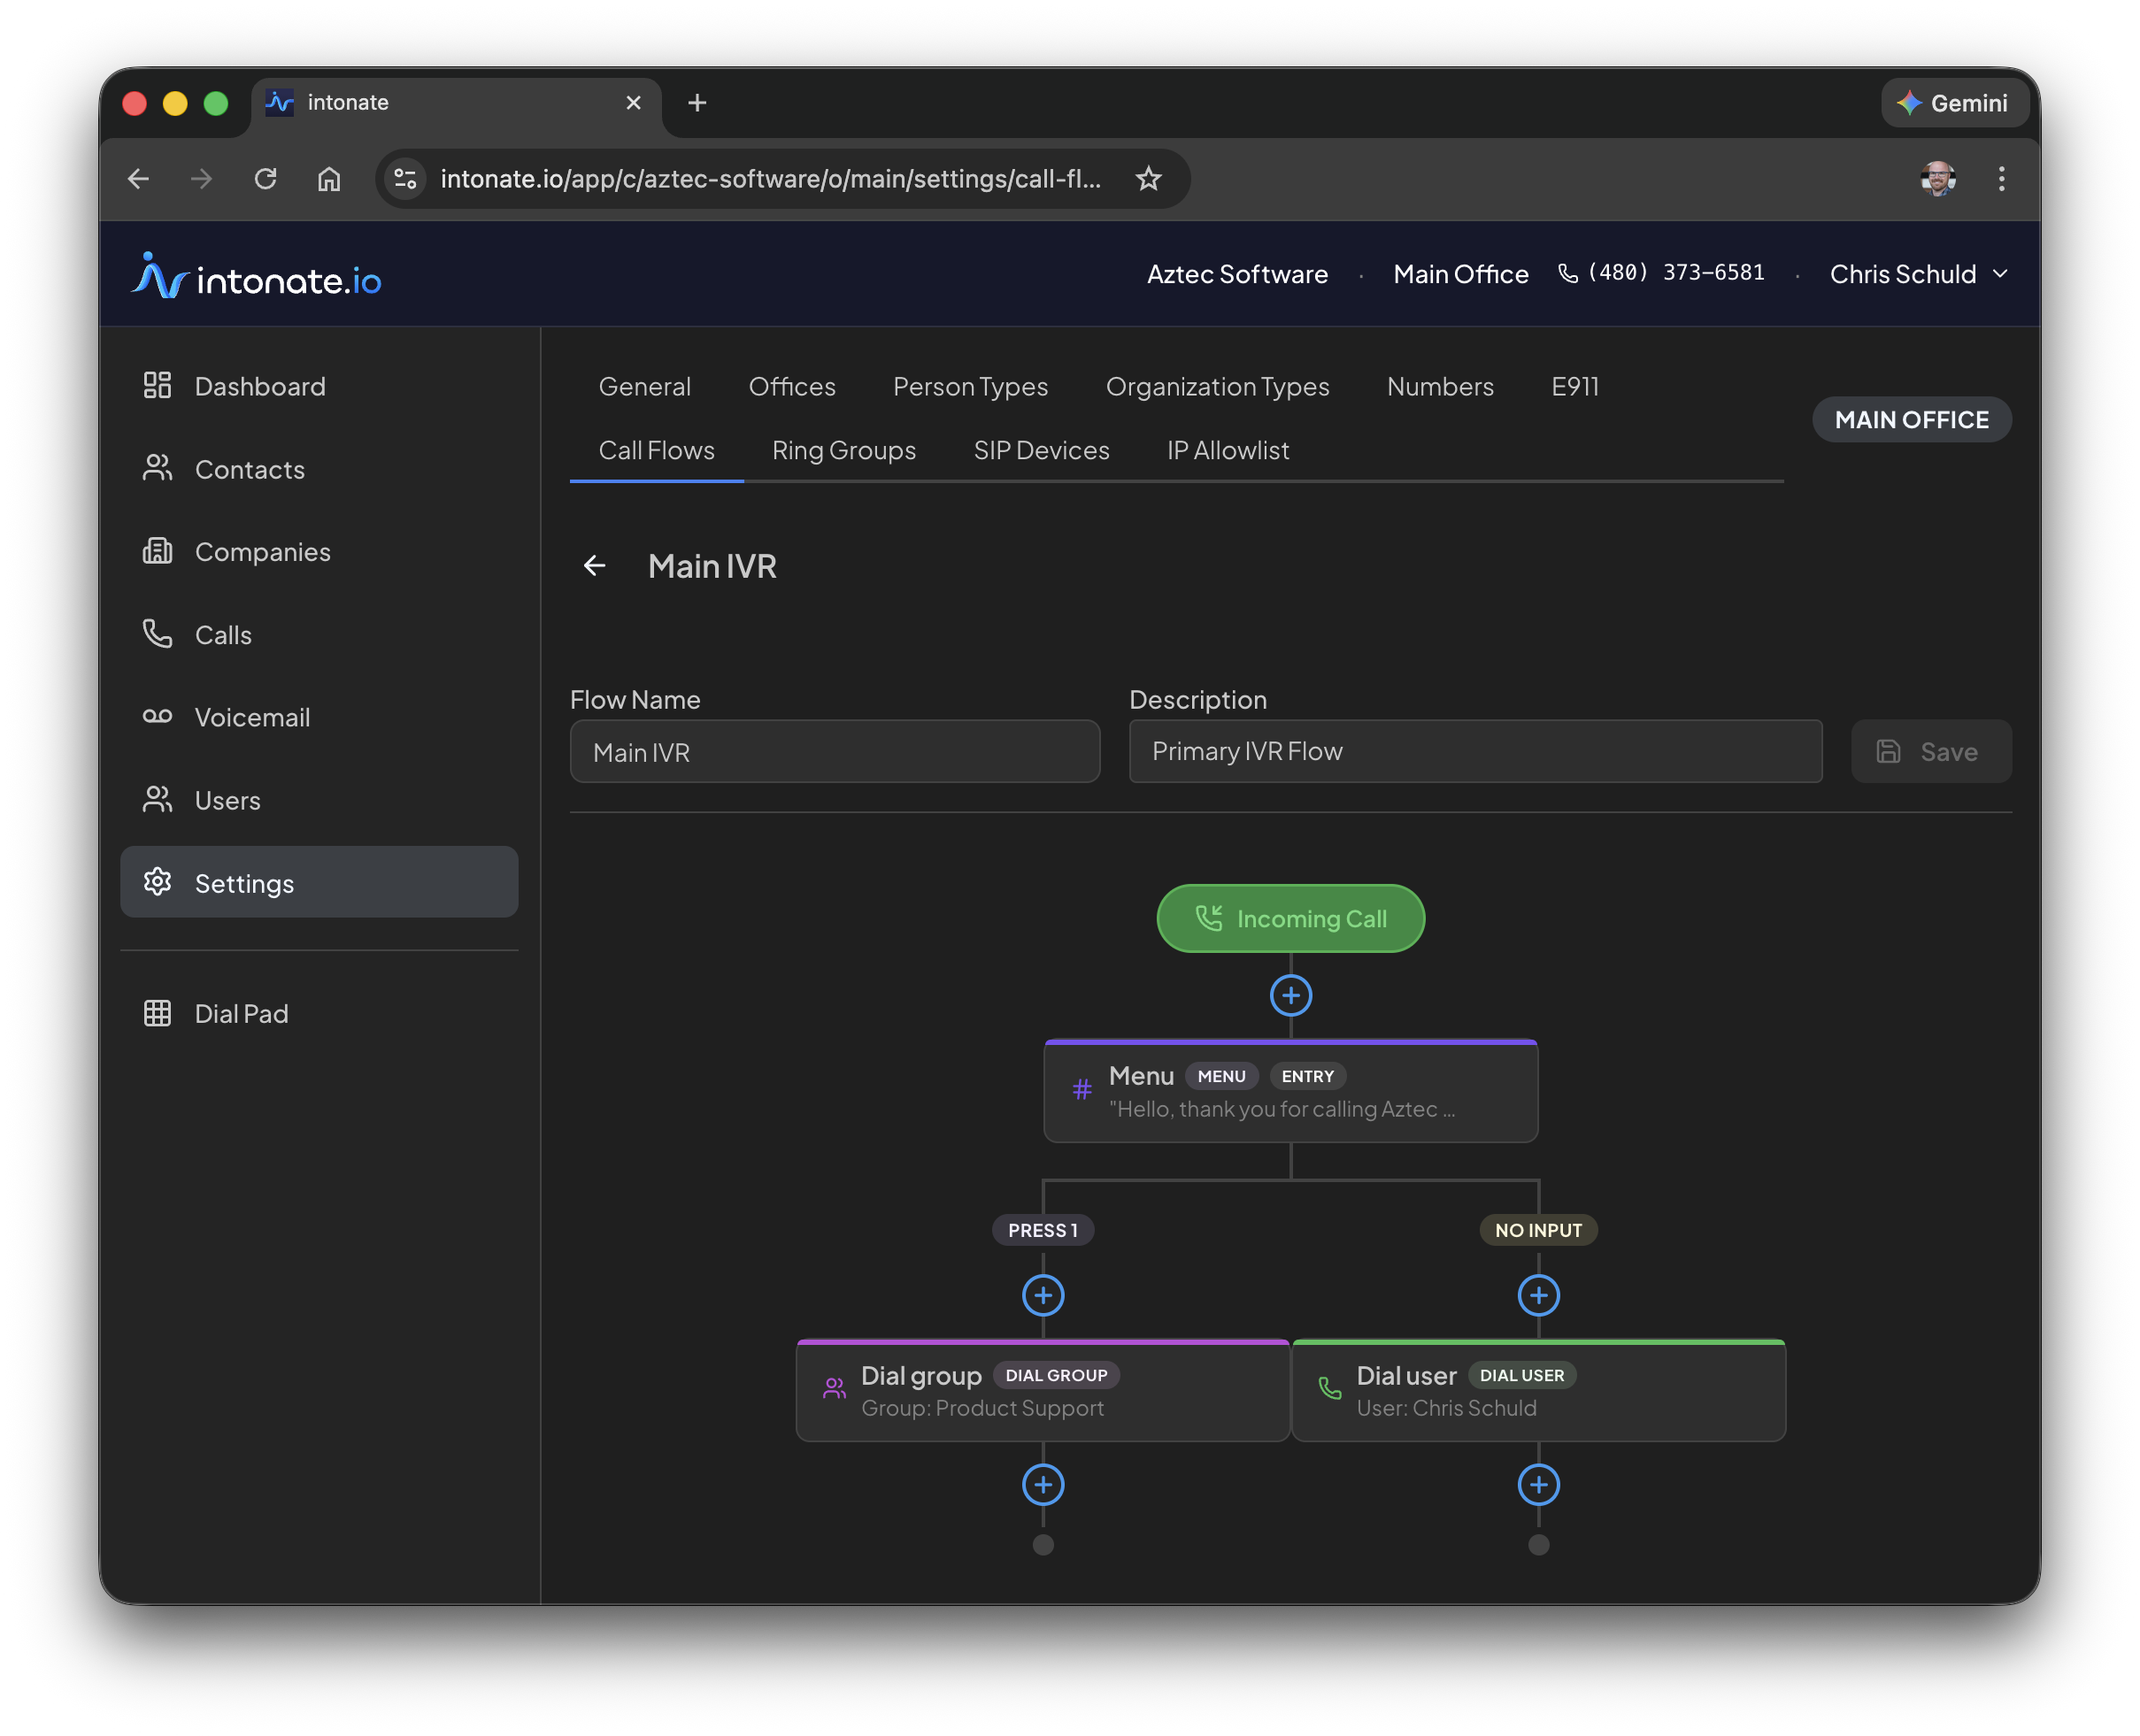Open the Companies section
This screenshot has height=1736, width=2140.
pyautogui.click(x=262, y=551)
